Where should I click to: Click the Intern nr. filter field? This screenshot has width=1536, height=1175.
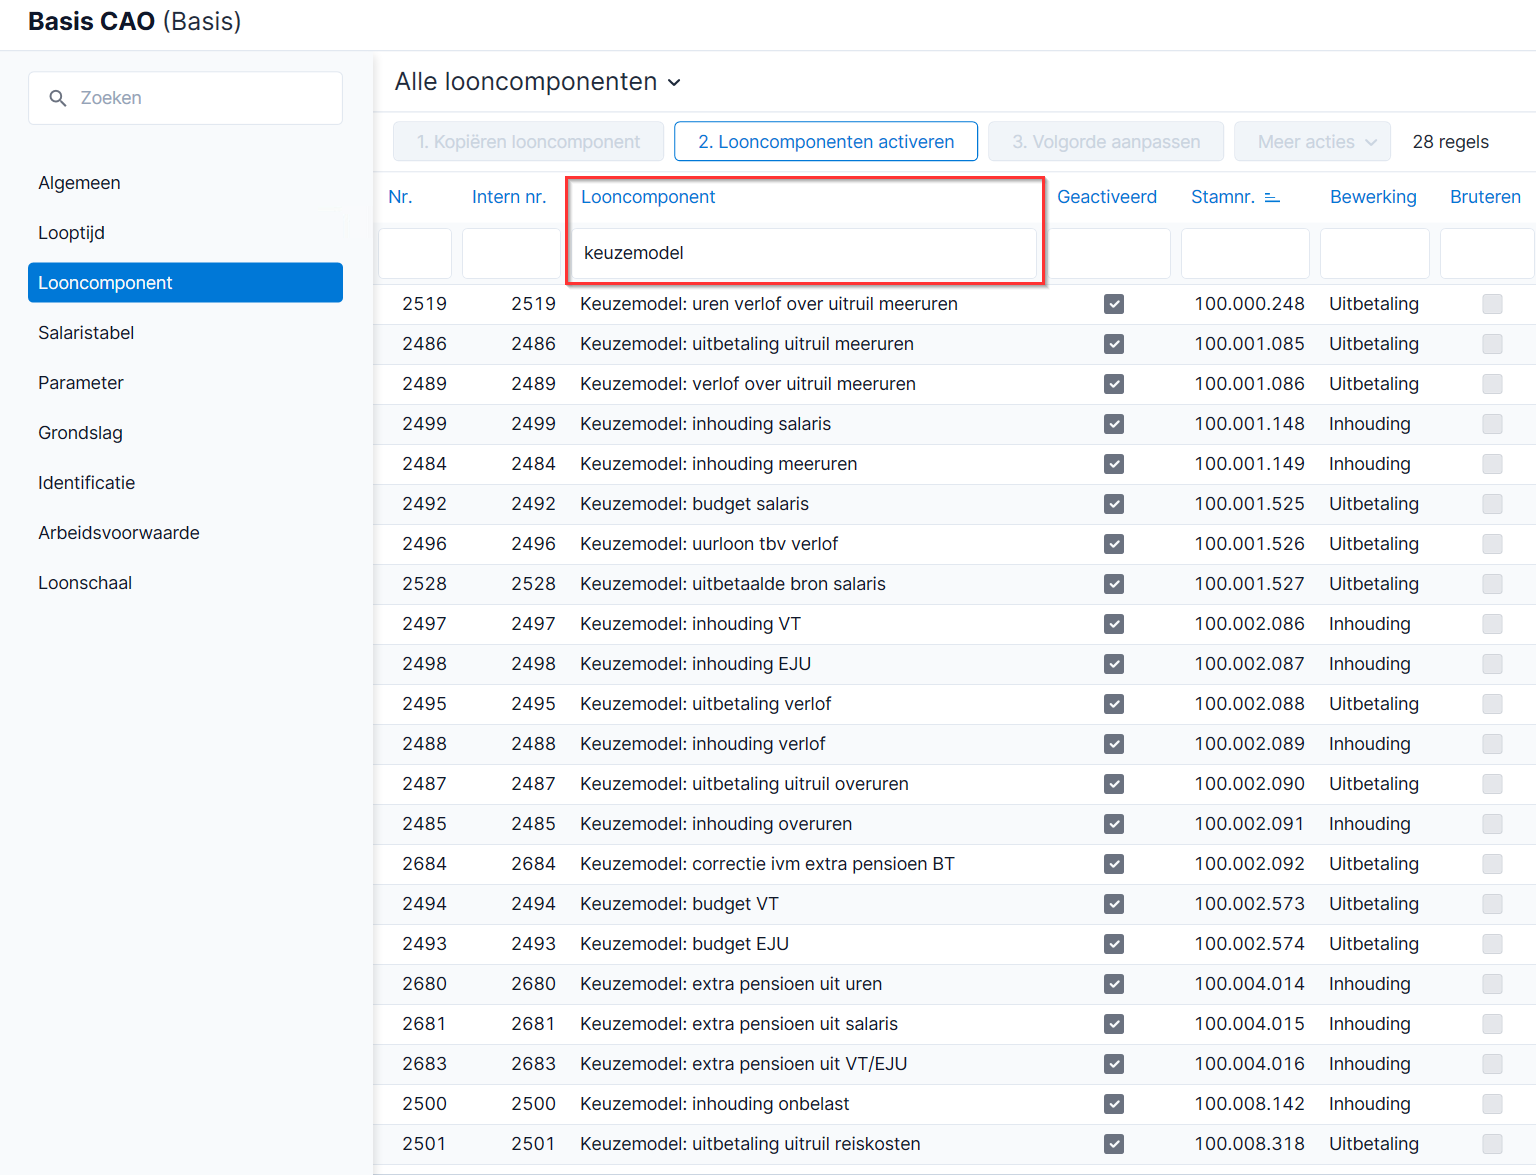coord(512,253)
